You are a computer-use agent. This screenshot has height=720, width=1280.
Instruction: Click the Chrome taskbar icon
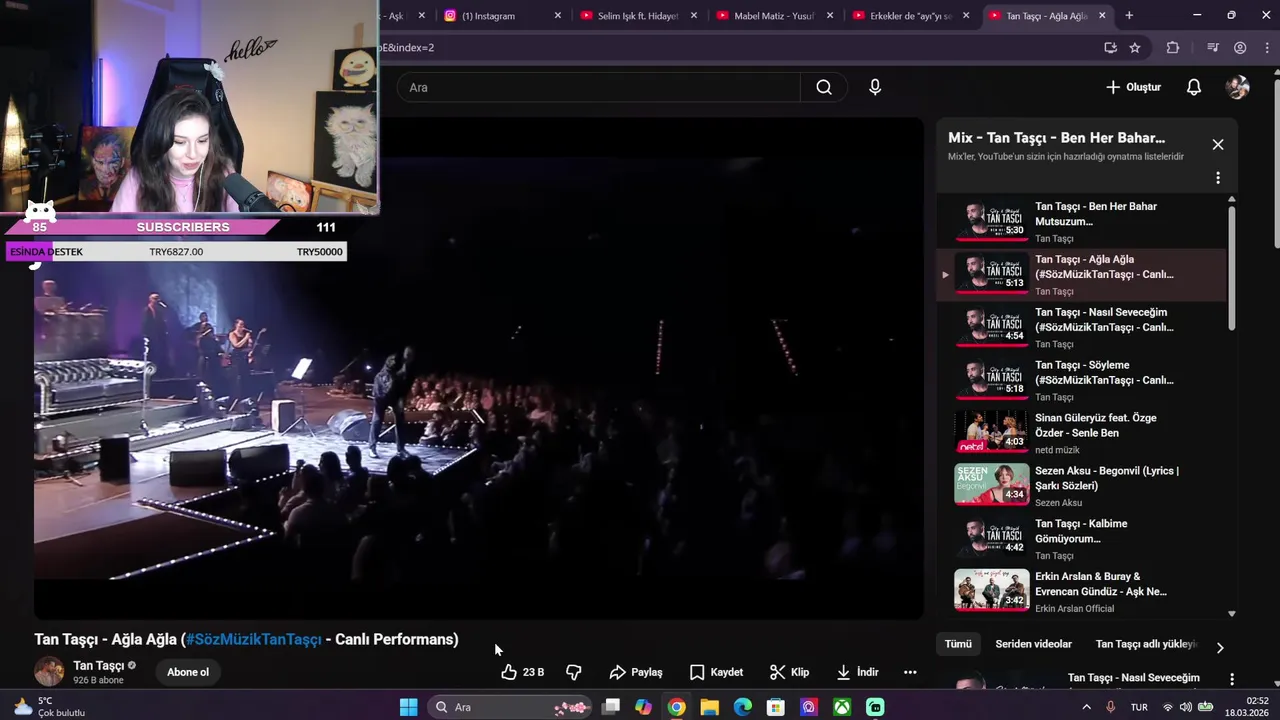click(x=676, y=707)
